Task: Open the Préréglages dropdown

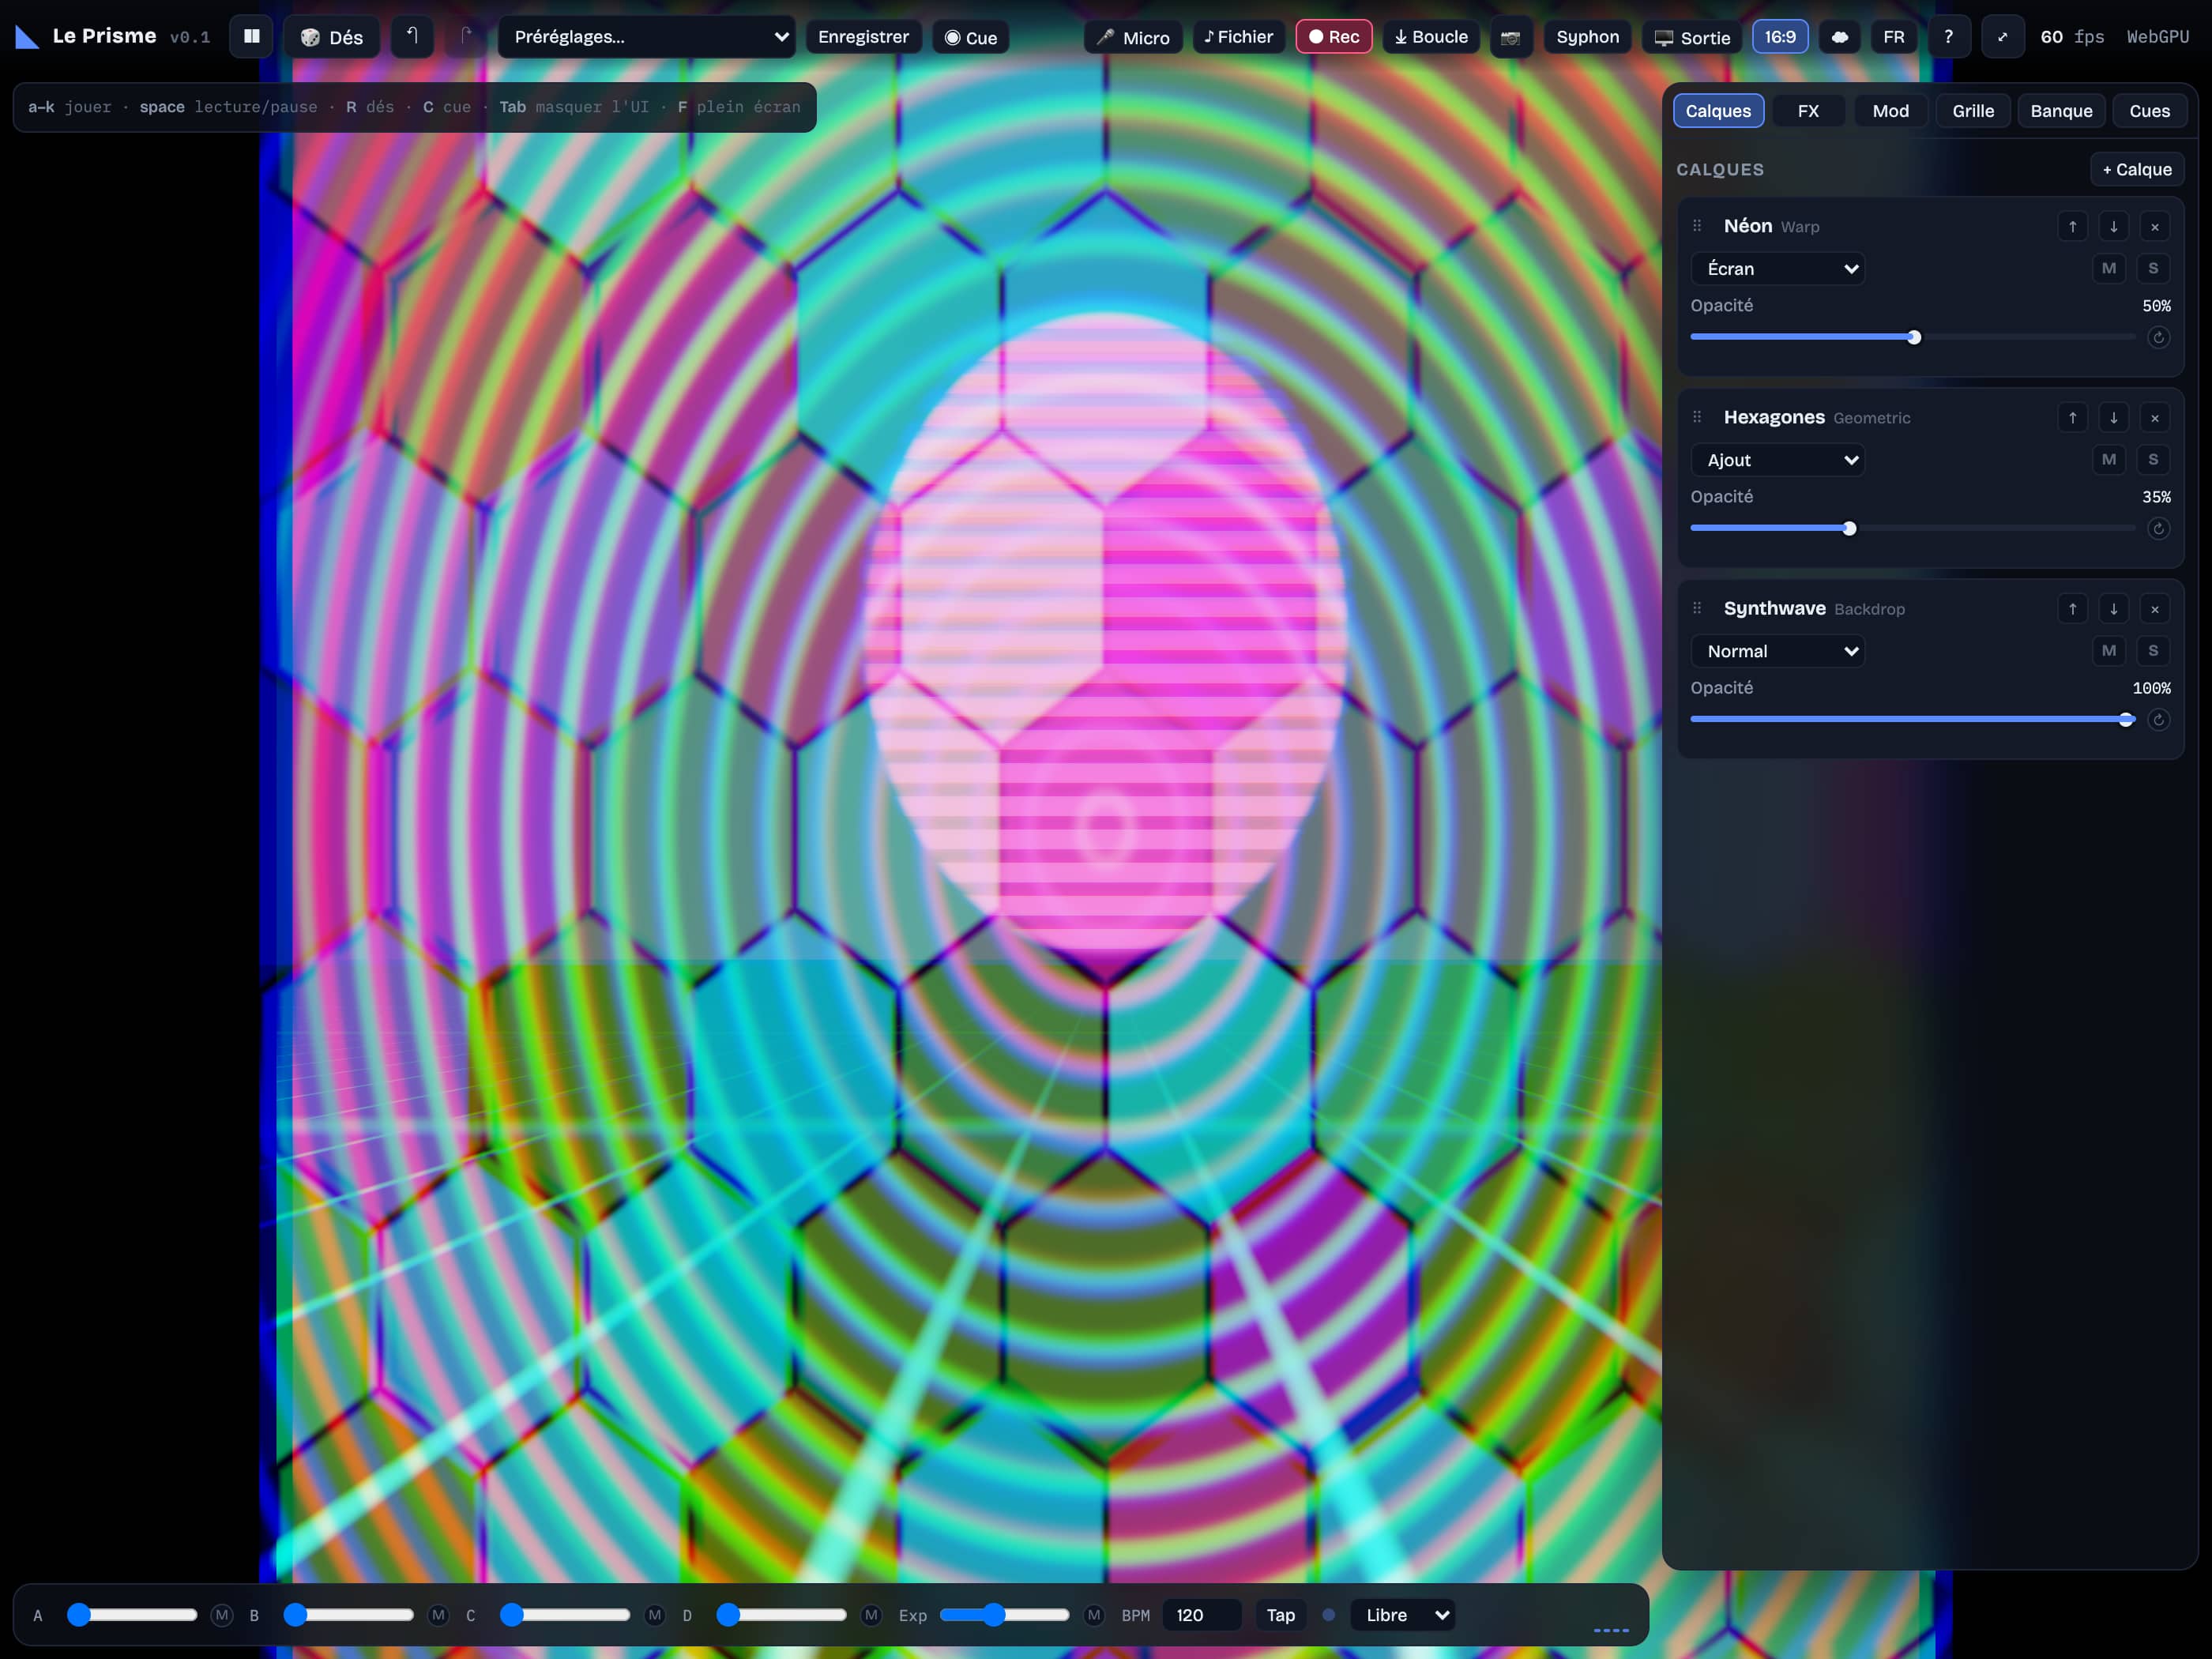Action: pos(647,37)
